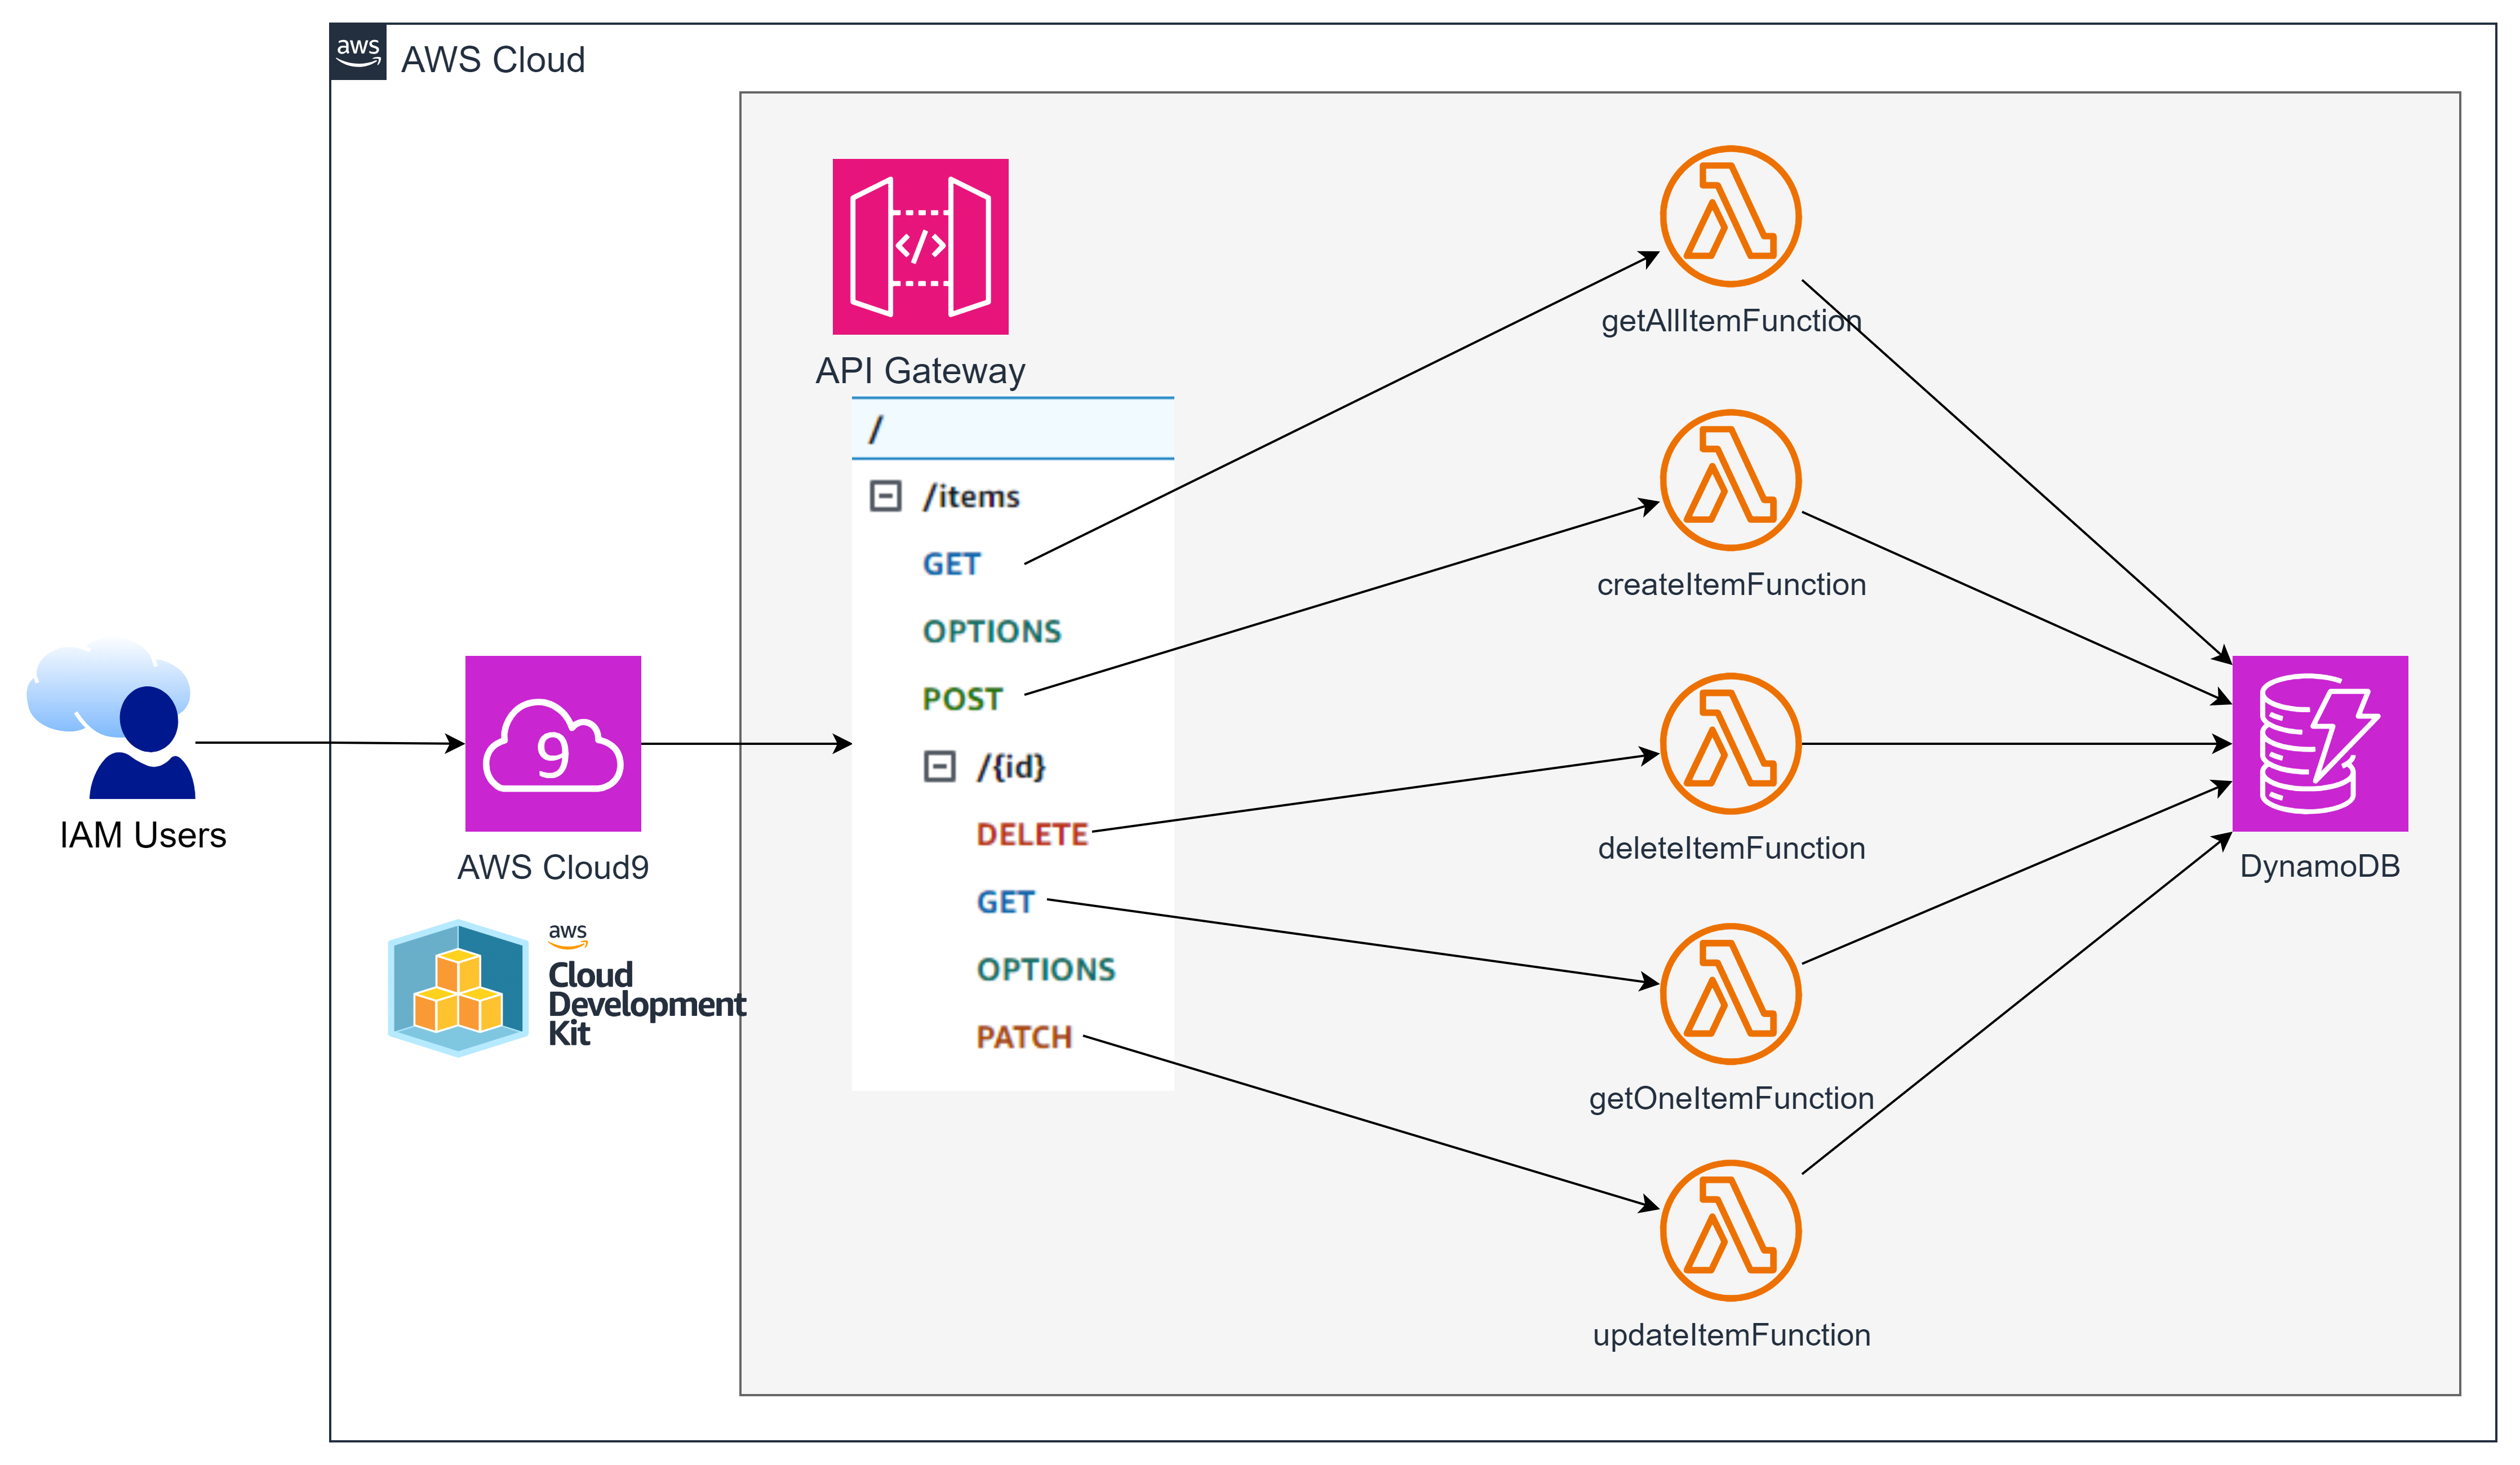This screenshot has width=2520, height=1465.
Task: Click the OPTIONS method under /{id}
Action: [1045, 969]
